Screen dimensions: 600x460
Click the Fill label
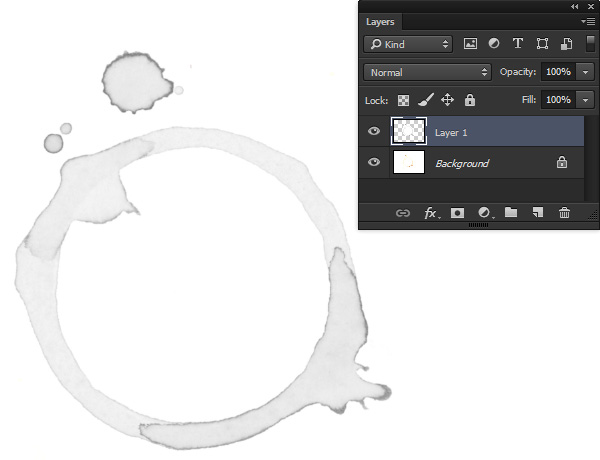coord(529,100)
